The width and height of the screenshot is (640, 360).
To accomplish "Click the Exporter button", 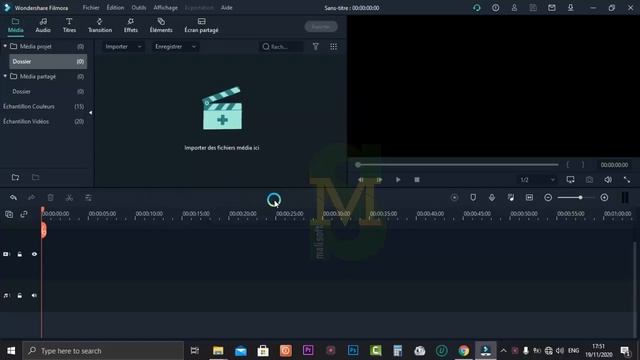I will (321, 27).
